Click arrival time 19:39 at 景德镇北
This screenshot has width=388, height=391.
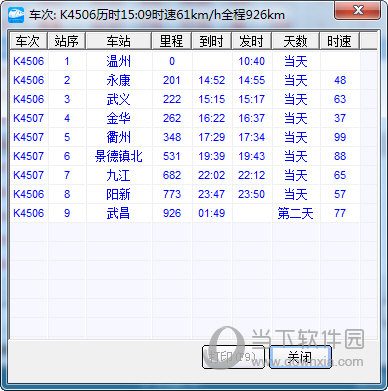pos(212,156)
